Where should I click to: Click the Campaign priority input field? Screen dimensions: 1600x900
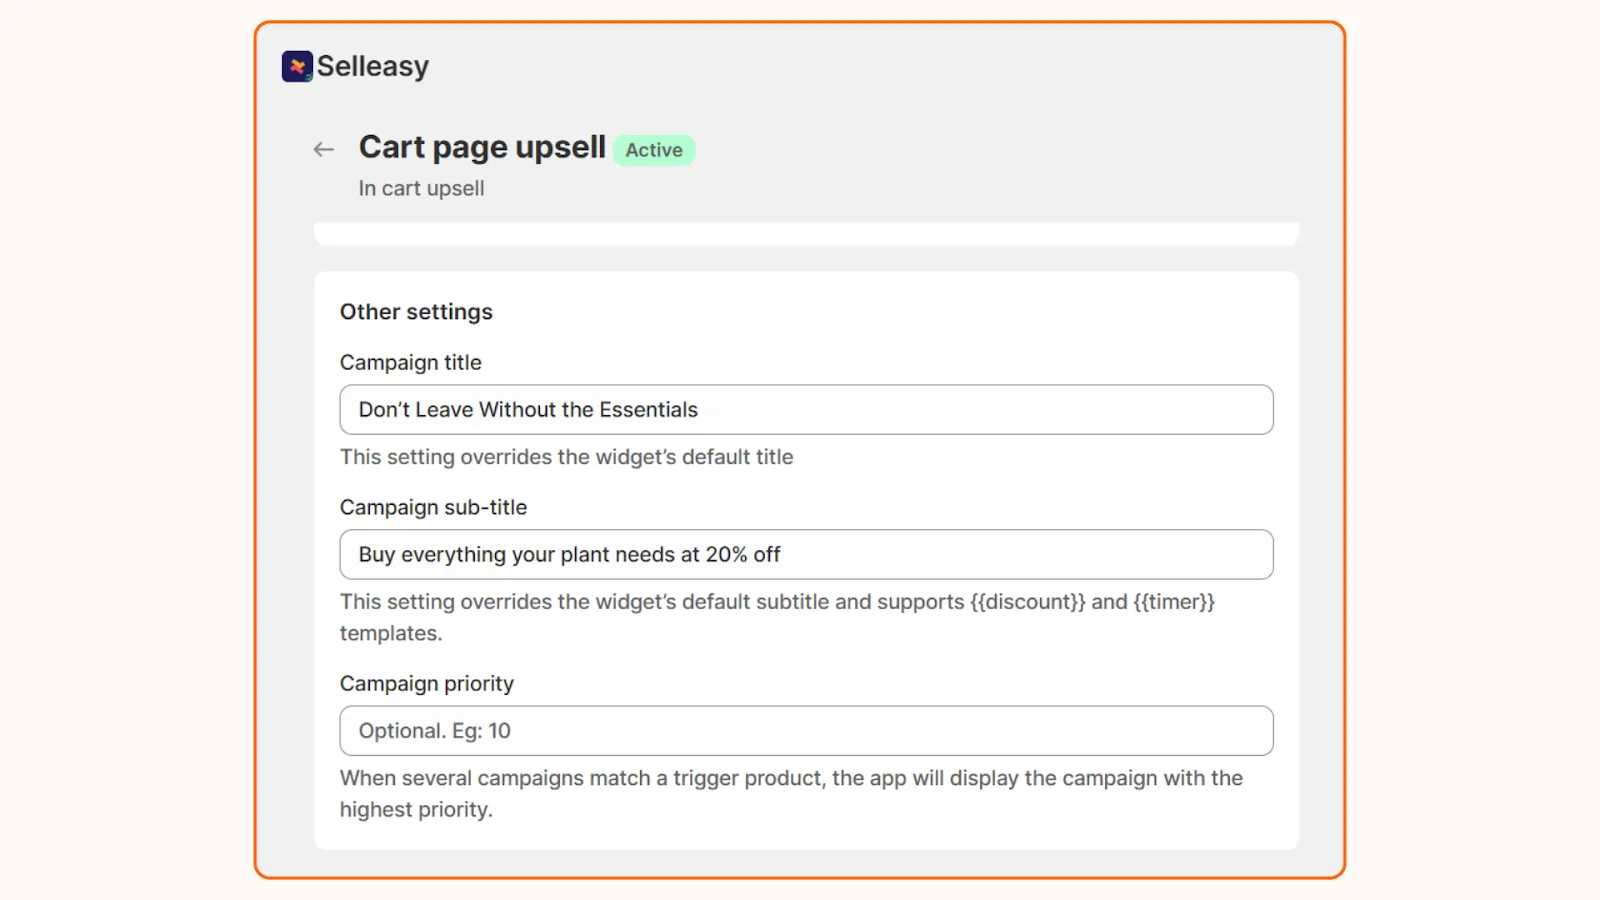pyautogui.click(x=806, y=730)
